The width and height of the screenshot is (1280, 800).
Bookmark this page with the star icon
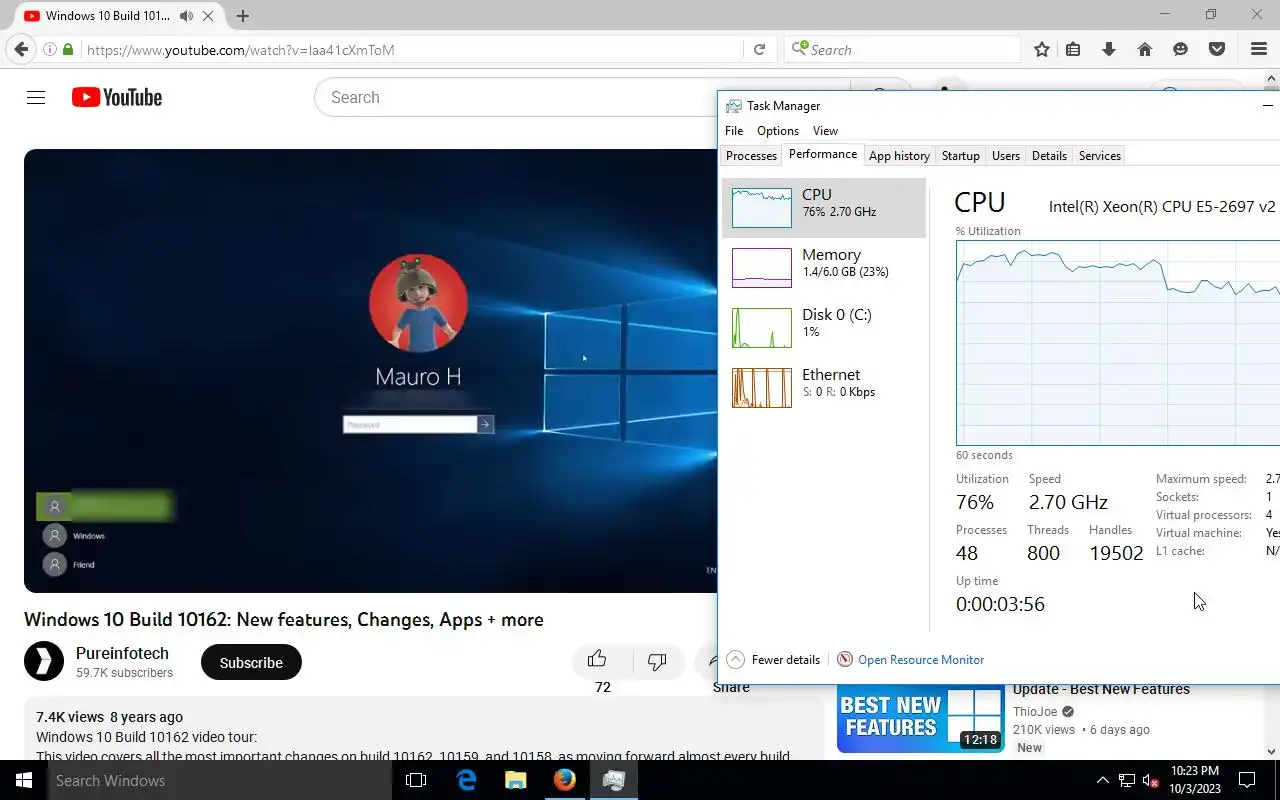point(1042,49)
